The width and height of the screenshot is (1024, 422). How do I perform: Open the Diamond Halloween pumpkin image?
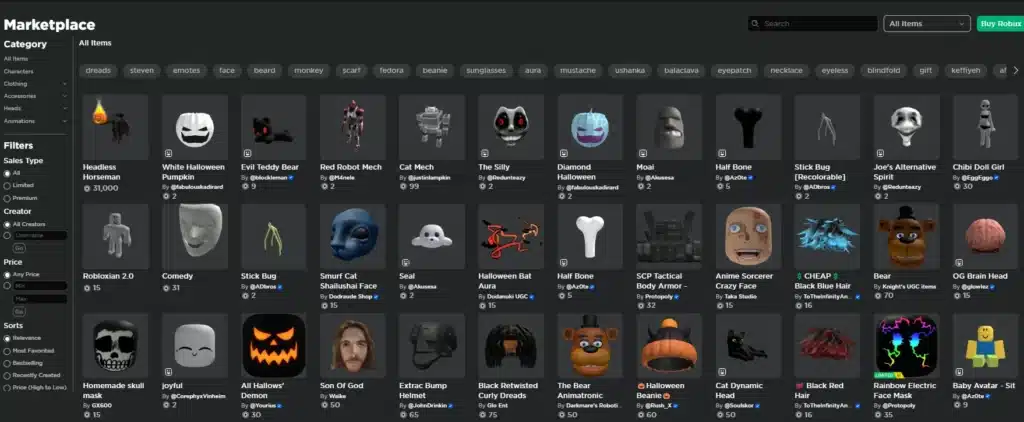point(590,127)
